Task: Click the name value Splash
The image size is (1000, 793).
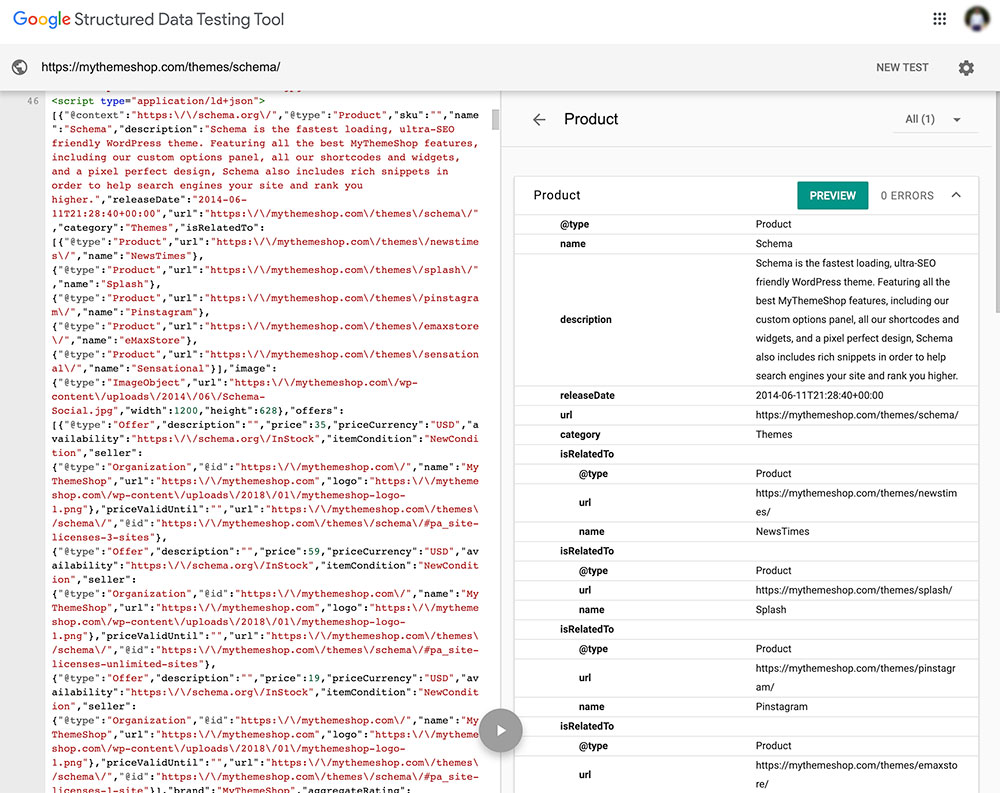Action: pyautogui.click(x=770, y=610)
